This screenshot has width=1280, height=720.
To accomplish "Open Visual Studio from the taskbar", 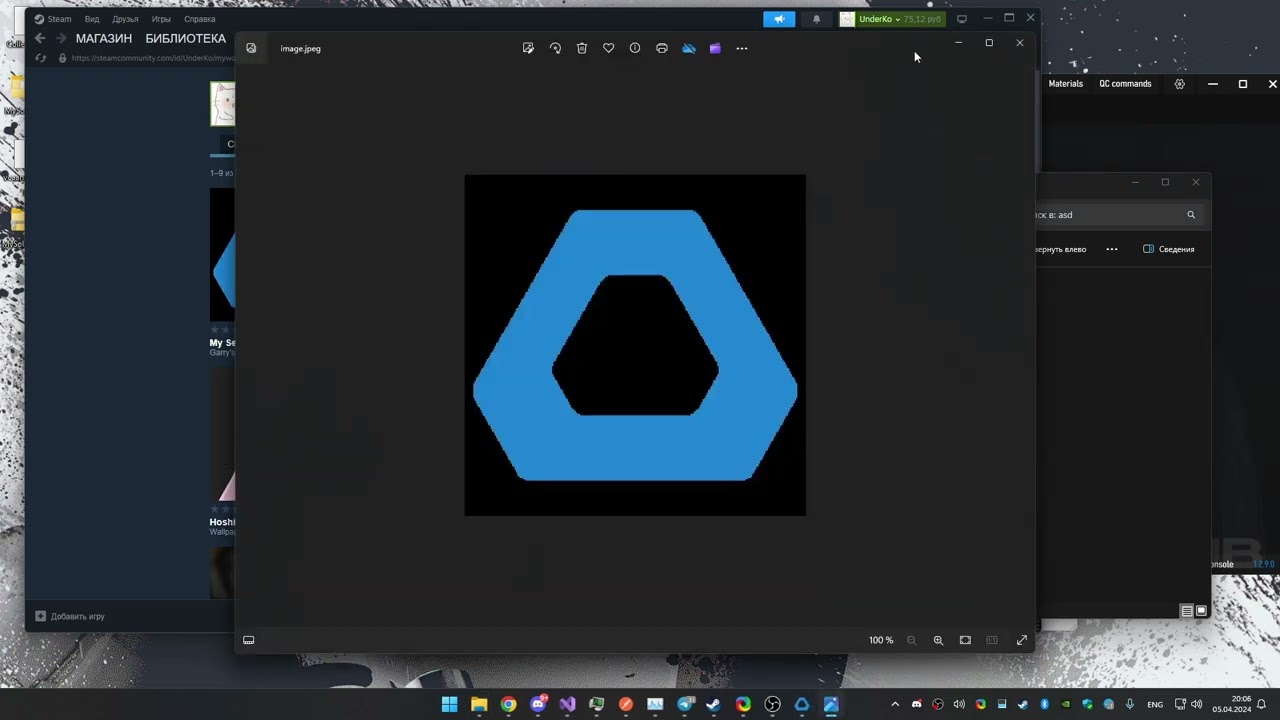I will 567,704.
